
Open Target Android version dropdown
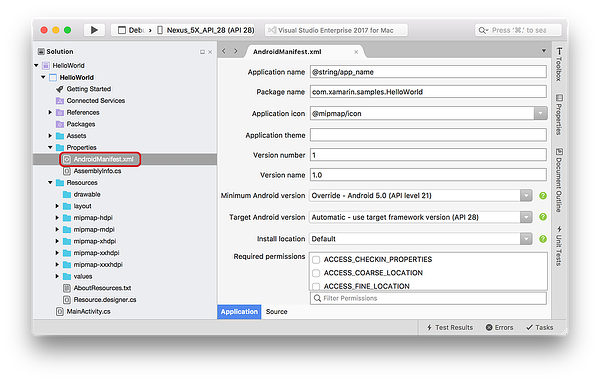[526, 217]
